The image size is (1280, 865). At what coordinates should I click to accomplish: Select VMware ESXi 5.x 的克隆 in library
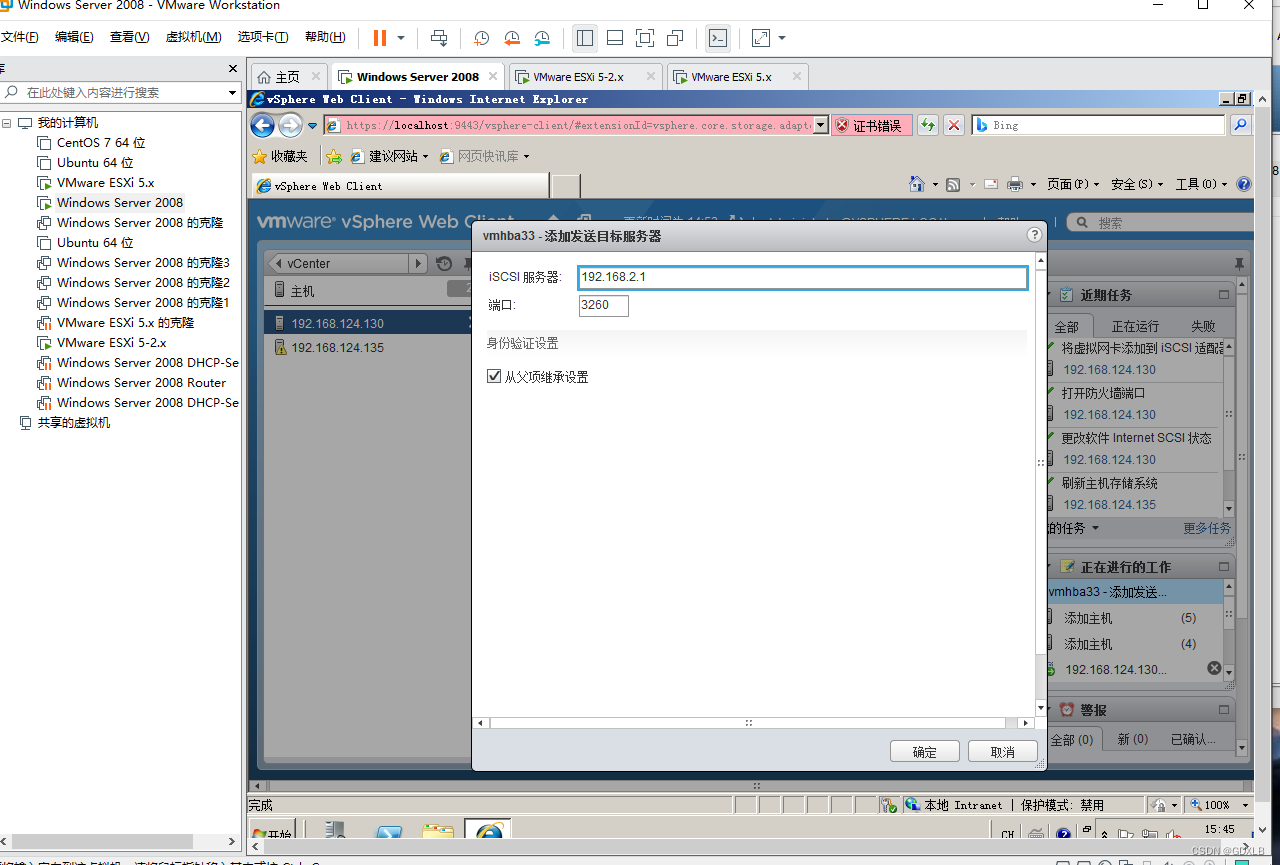pyautogui.click(x=125, y=323)
